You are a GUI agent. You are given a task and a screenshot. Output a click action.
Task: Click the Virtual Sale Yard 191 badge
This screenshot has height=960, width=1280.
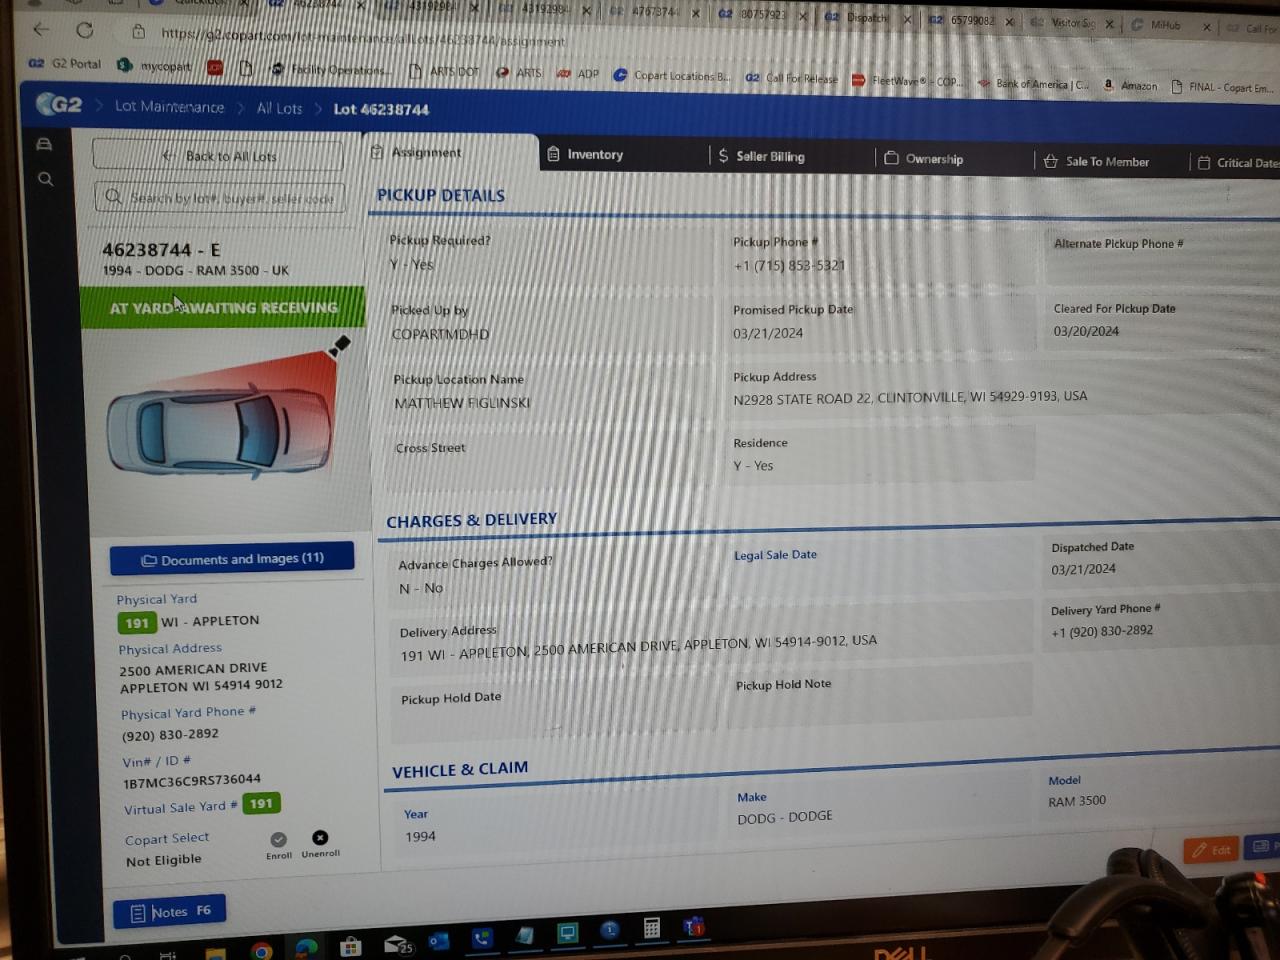[x=261, y=803]
